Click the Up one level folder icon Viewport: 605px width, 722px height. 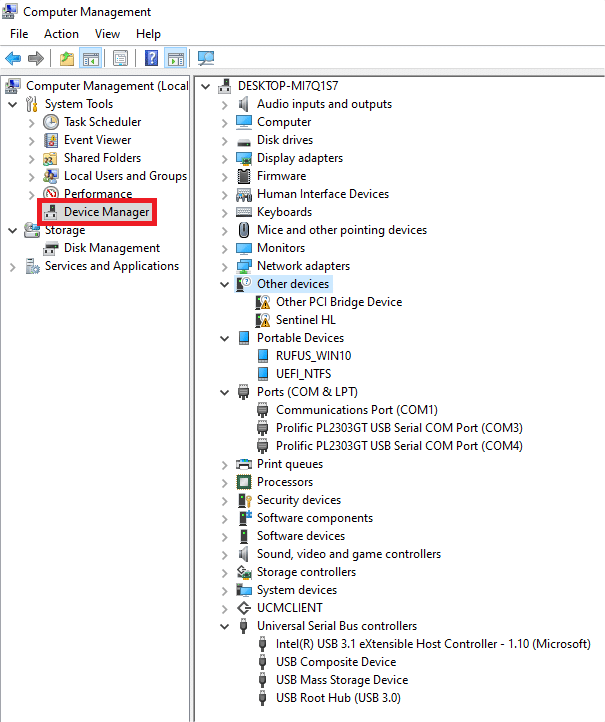coord(67,58)
